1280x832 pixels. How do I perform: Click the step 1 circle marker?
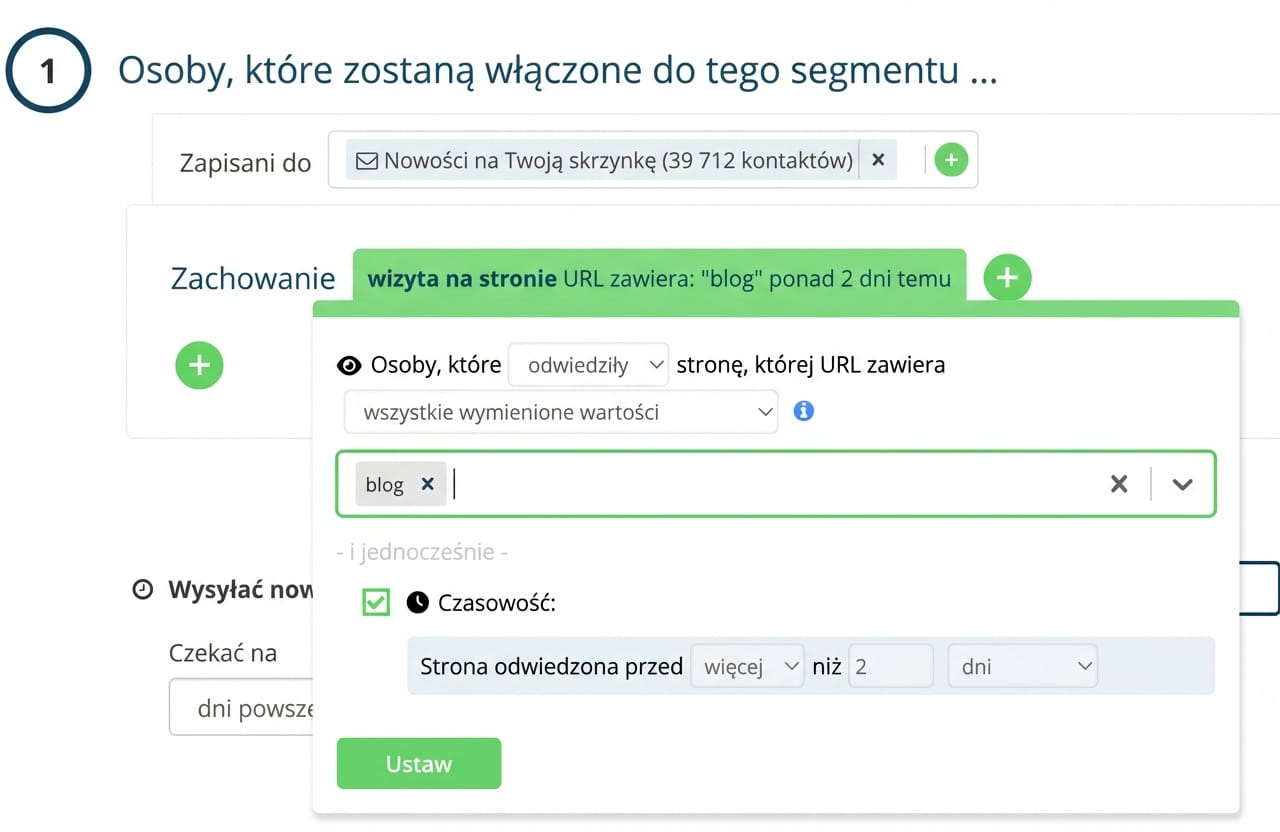(48, 70)
